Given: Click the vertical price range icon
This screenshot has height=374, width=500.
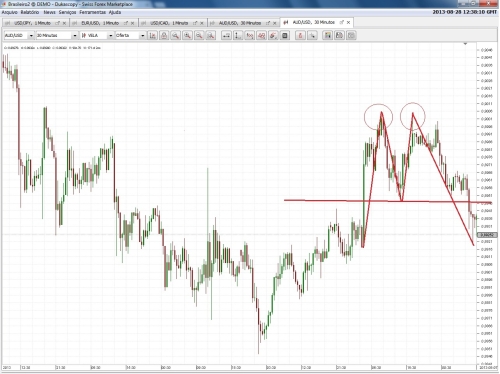Looking at the screenshot, I should (x=238, y=35).
